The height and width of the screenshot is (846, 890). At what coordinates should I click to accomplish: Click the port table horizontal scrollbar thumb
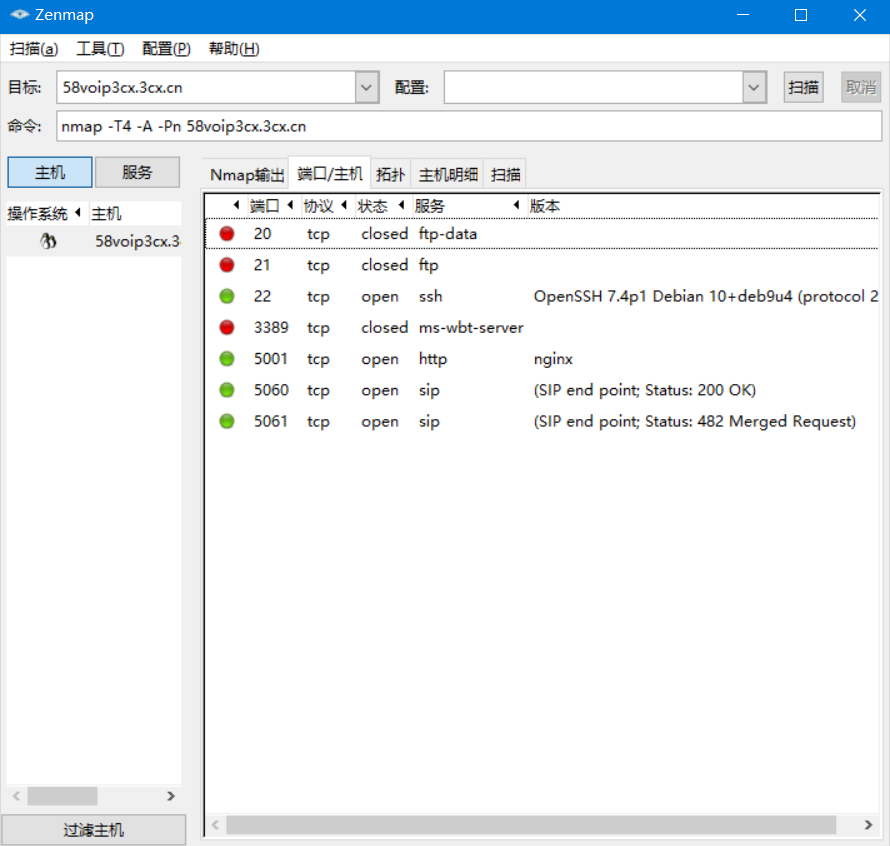pos(531,824)
